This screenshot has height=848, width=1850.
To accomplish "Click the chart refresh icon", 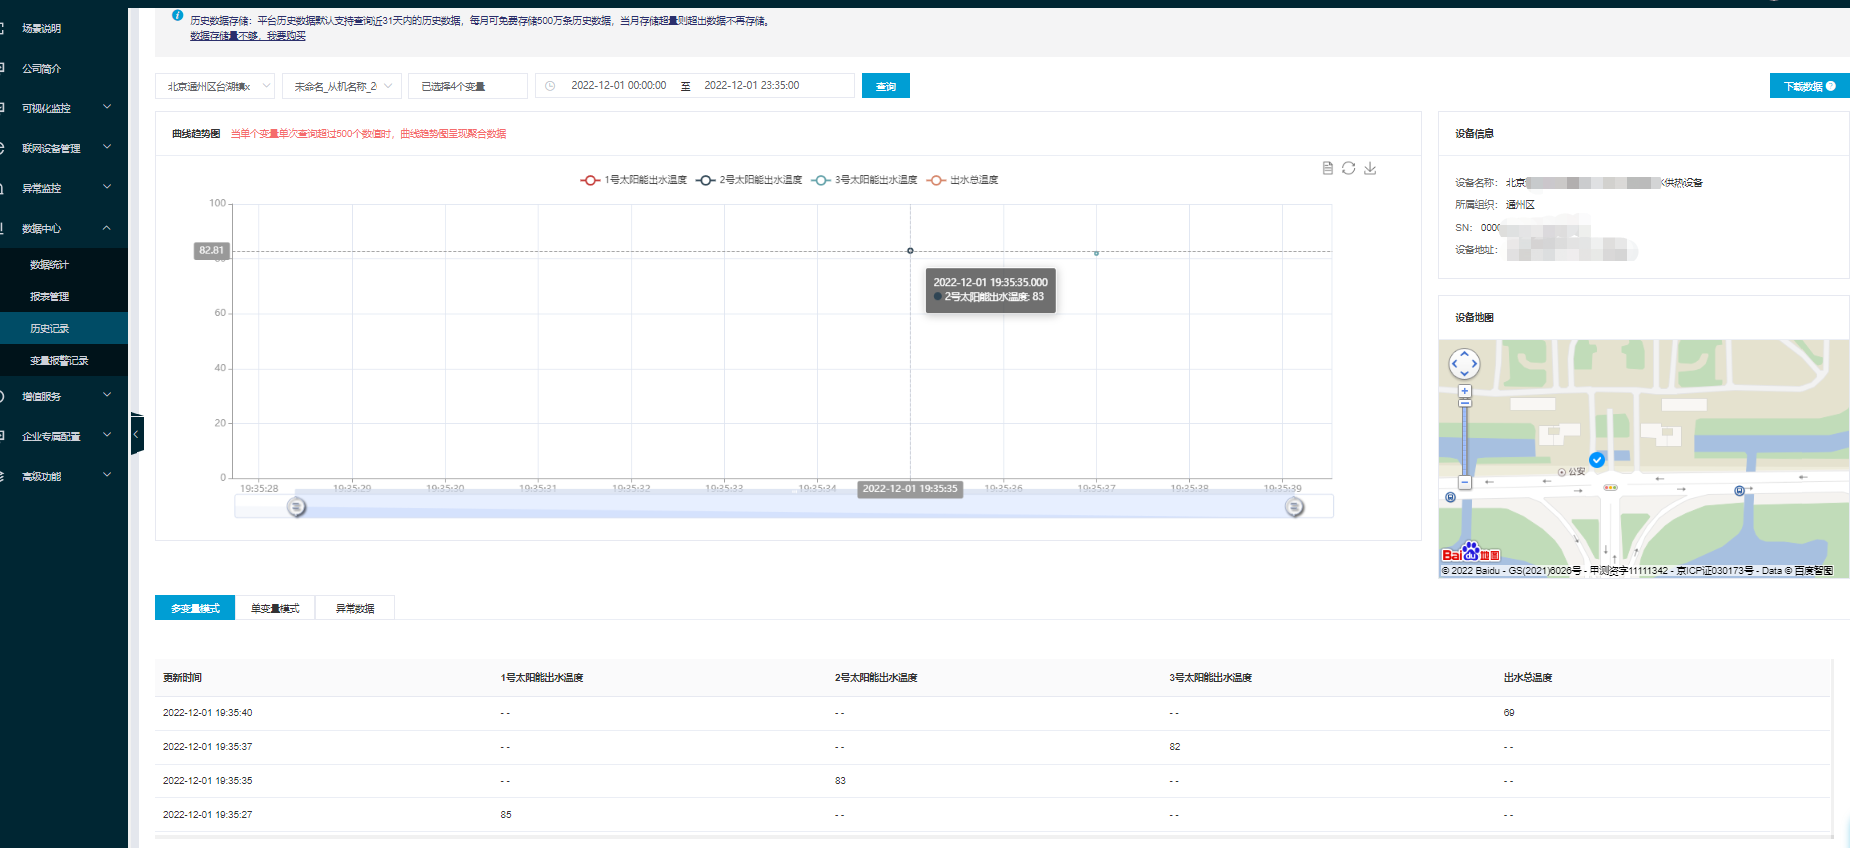I will point(1348,168).
